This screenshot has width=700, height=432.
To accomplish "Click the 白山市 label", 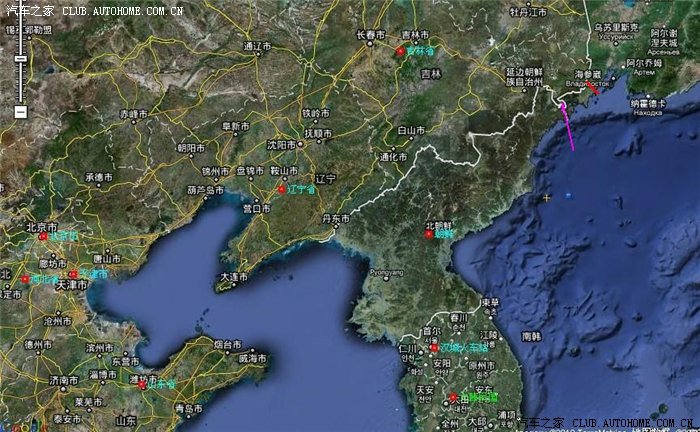I will 411,130.
